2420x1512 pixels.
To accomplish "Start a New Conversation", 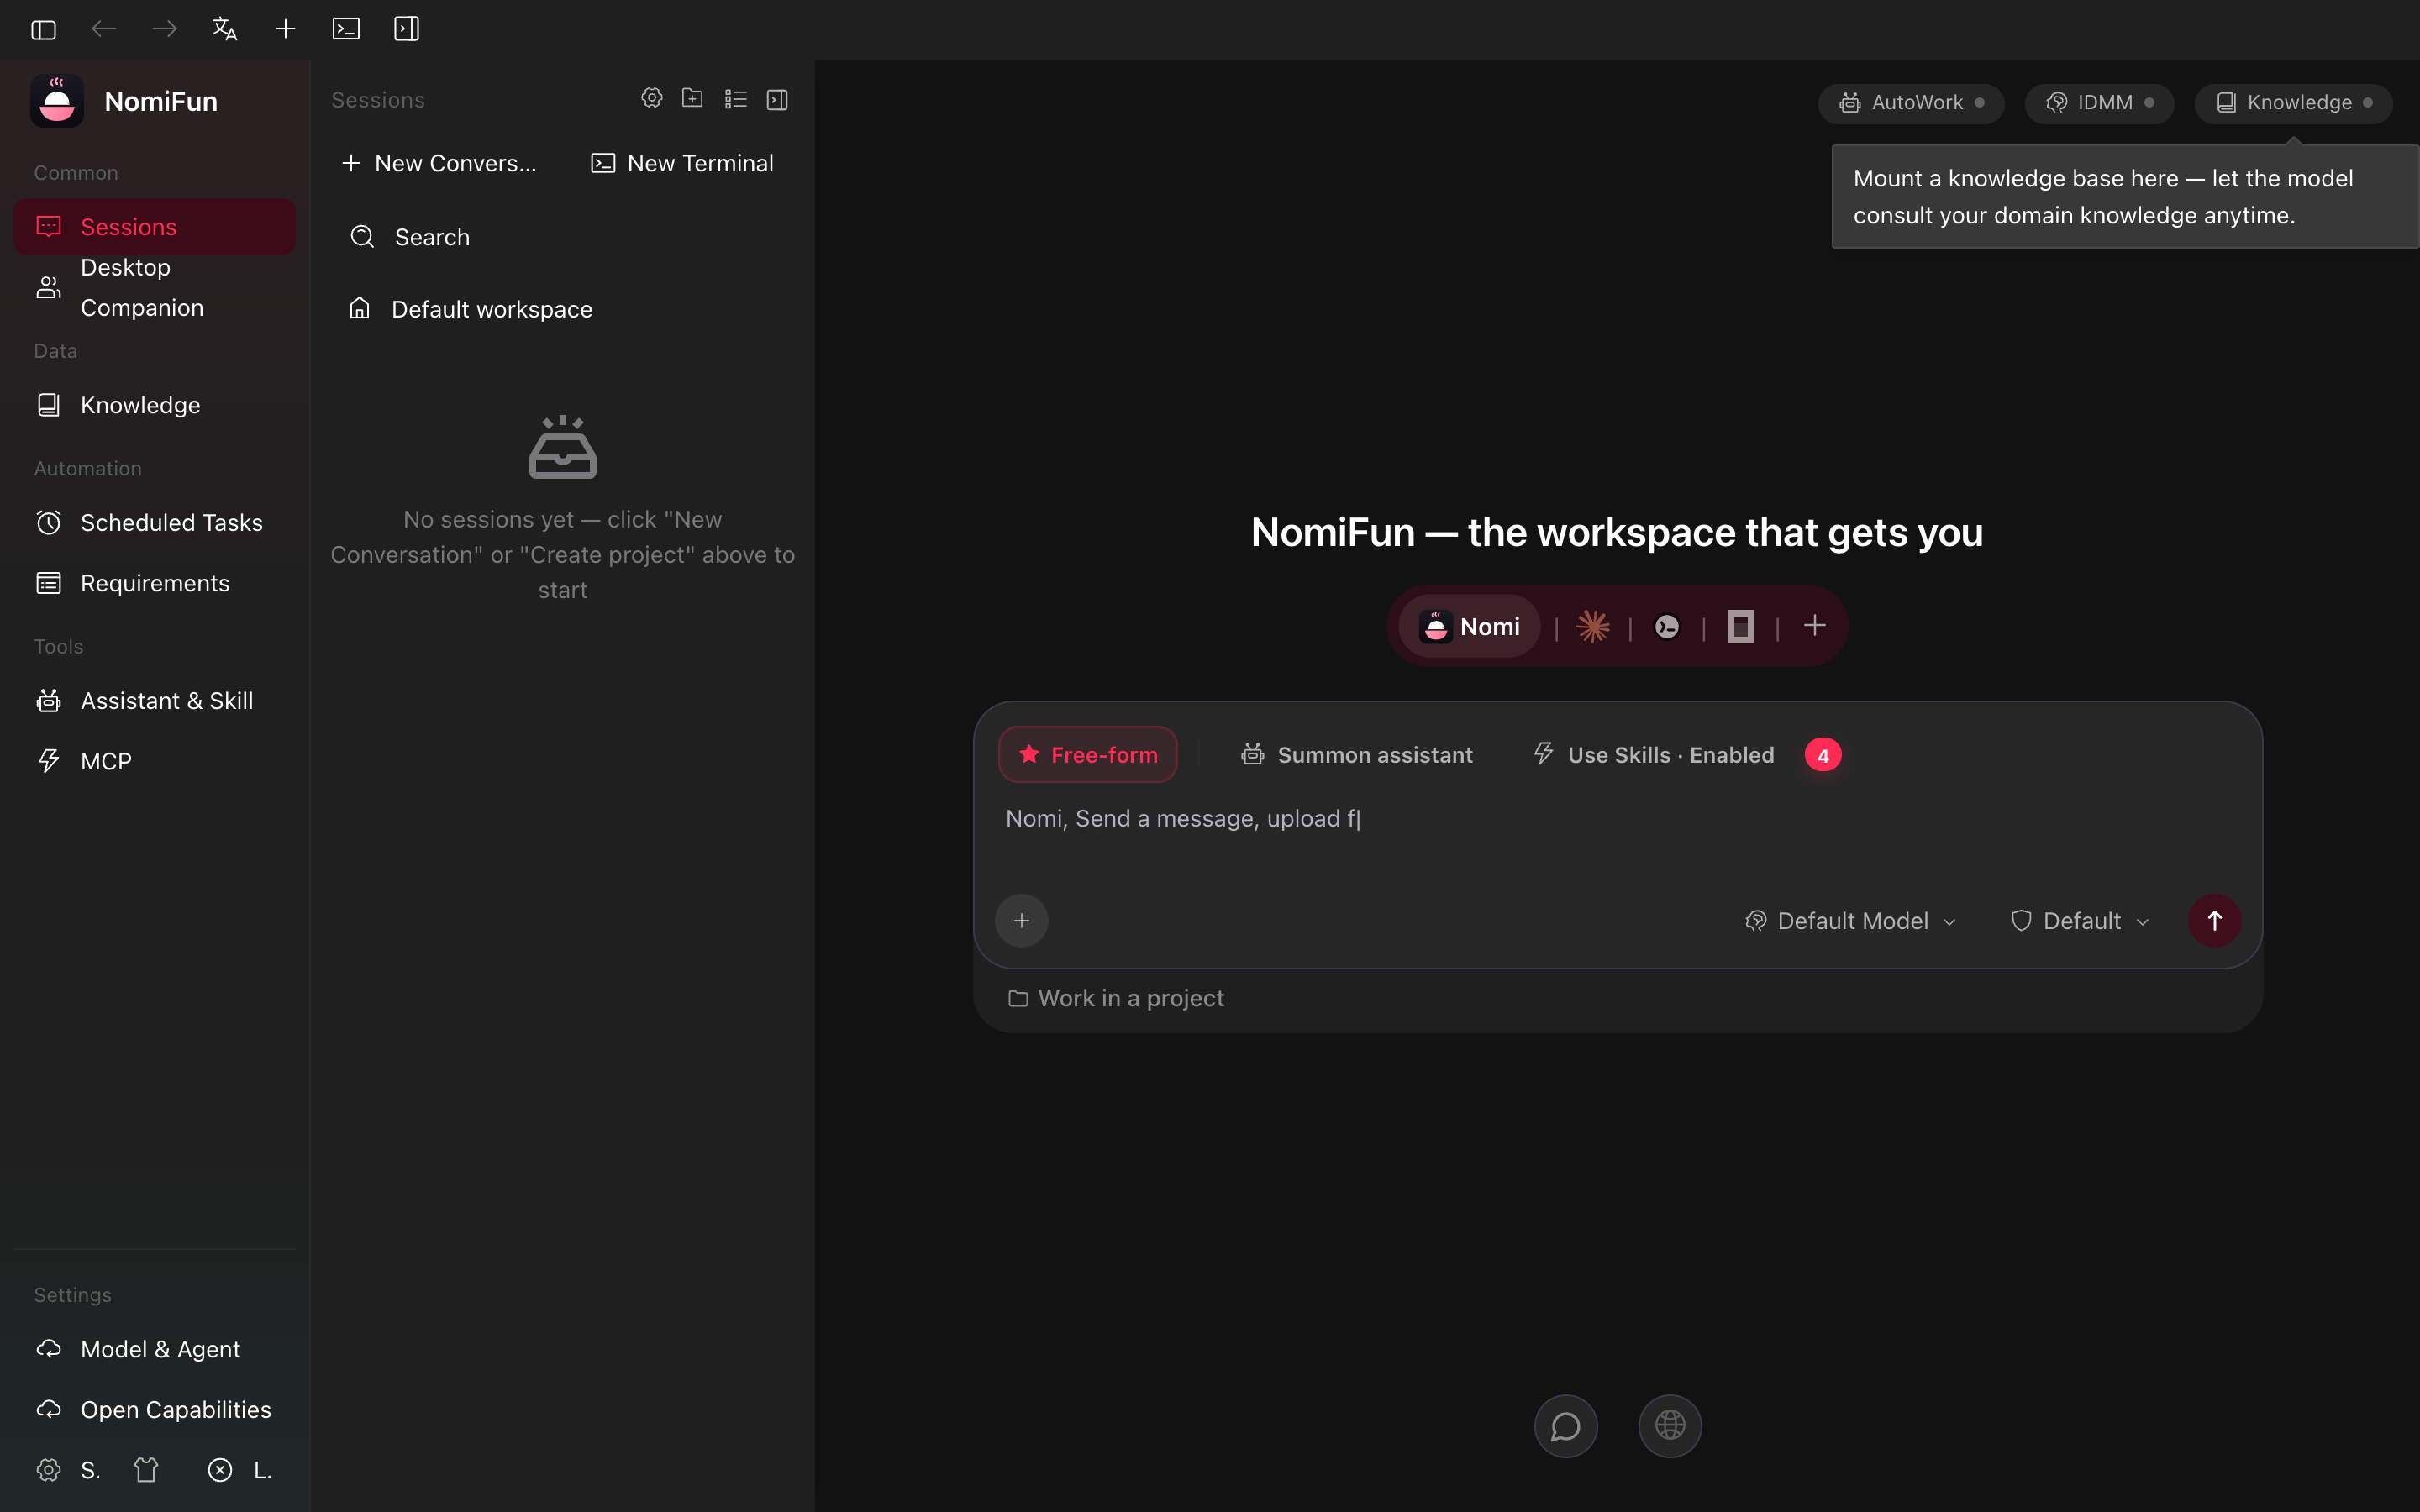I will (x=440, y=163).
